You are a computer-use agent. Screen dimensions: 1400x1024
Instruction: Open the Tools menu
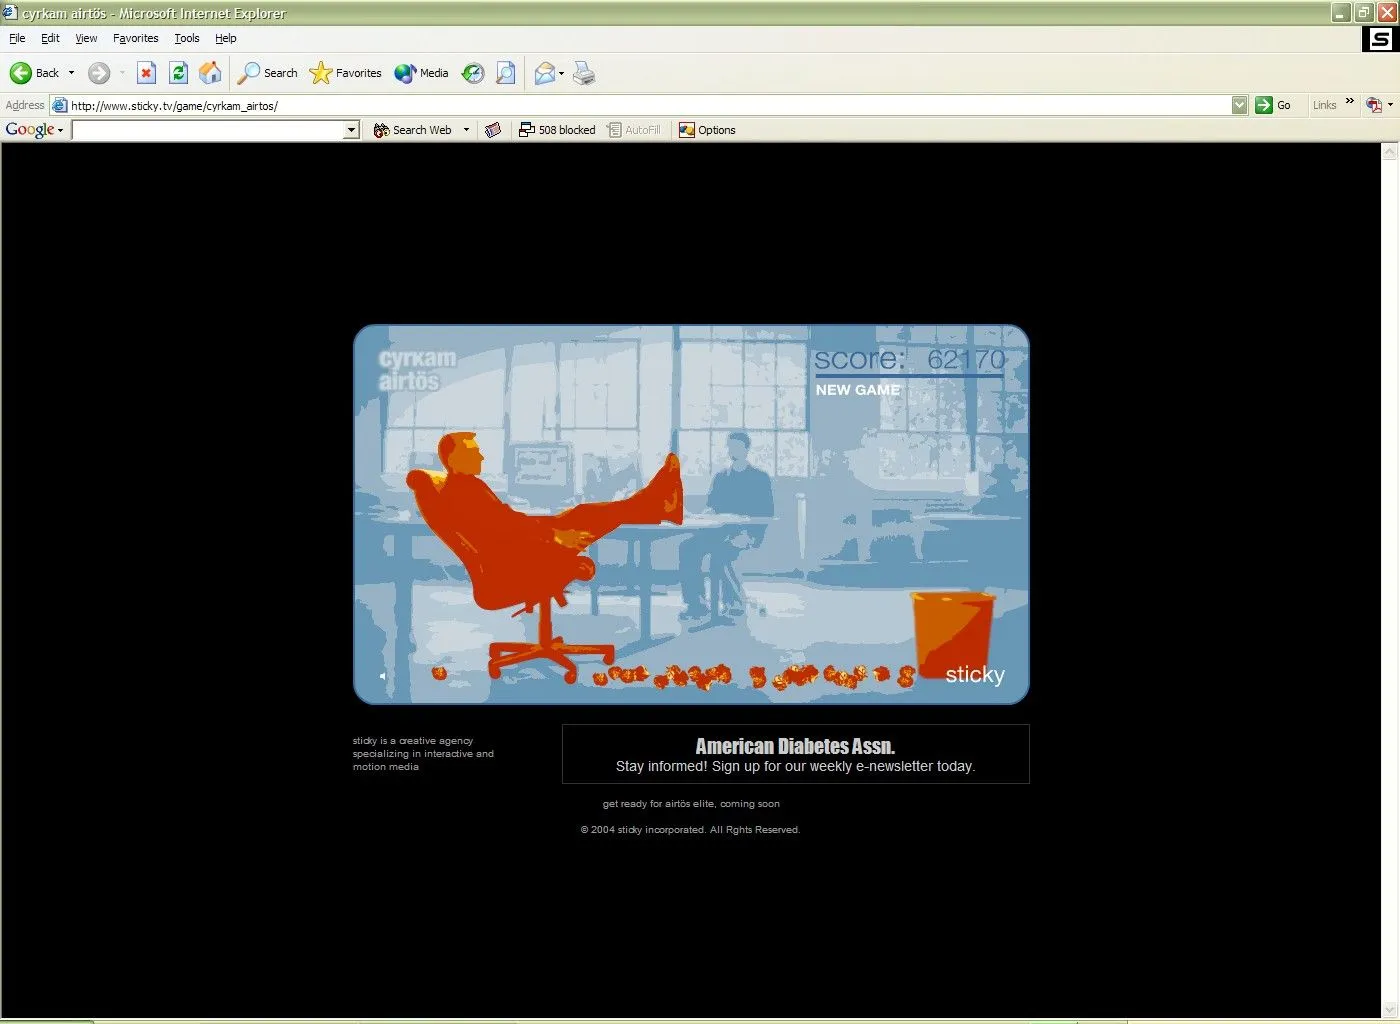tap(187, 38)
